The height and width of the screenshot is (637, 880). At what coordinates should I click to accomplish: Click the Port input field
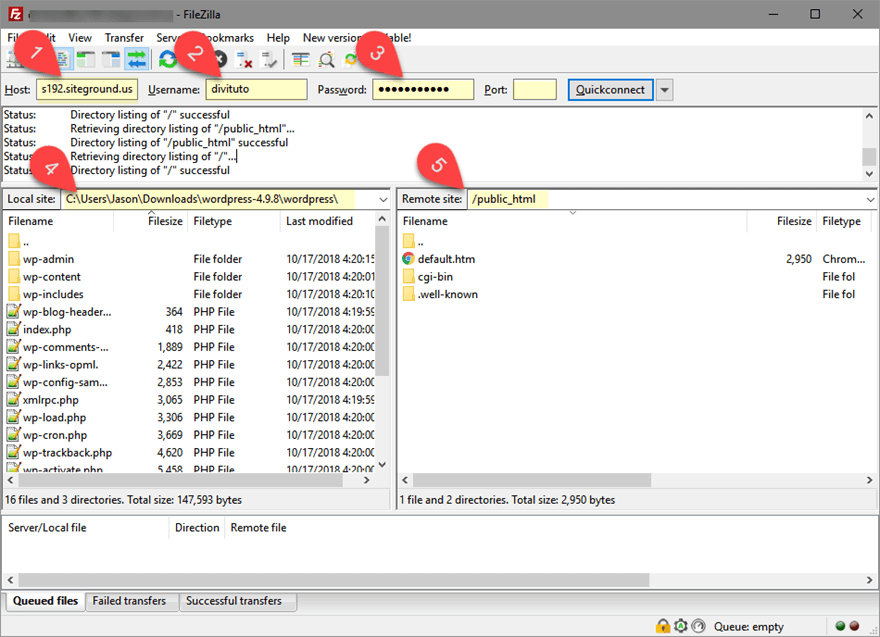tap(535, 89)
